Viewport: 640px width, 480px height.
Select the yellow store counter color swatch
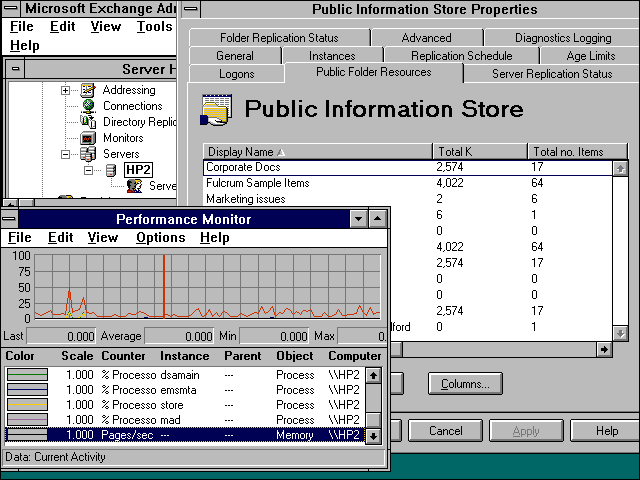click(x=27, y=405)
